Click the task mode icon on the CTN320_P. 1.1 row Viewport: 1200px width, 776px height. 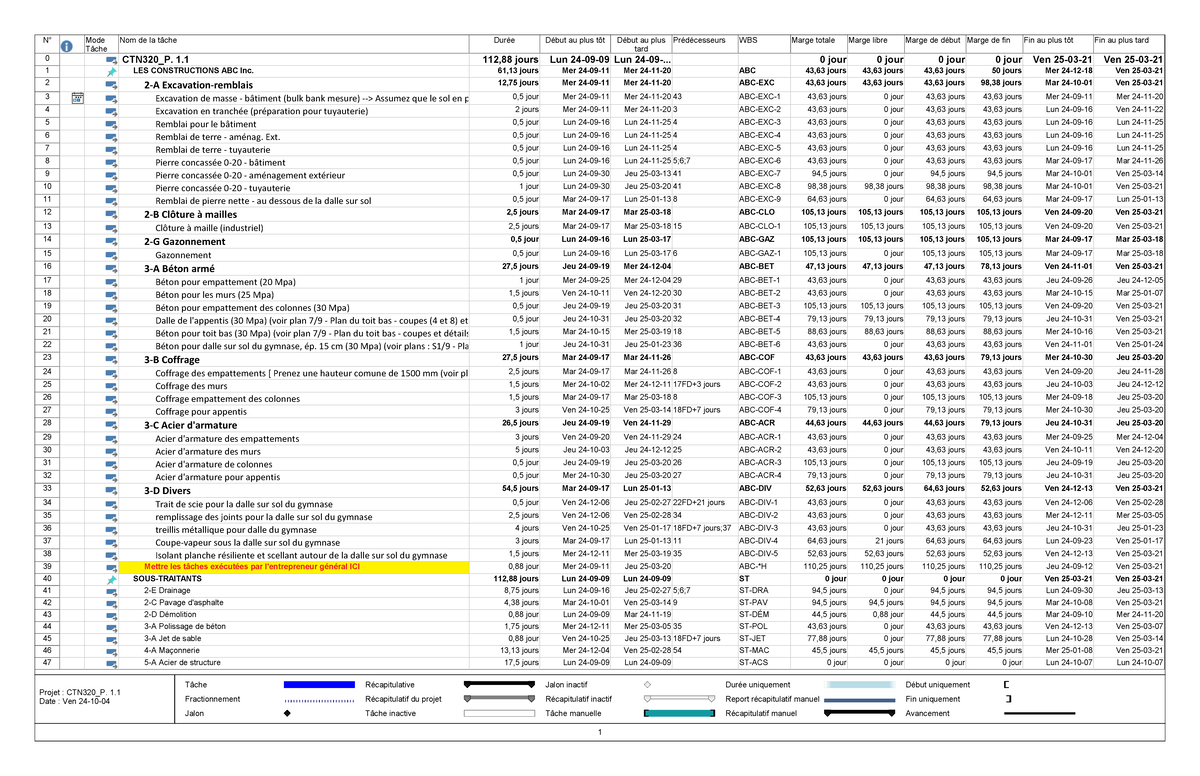point(111,60)
